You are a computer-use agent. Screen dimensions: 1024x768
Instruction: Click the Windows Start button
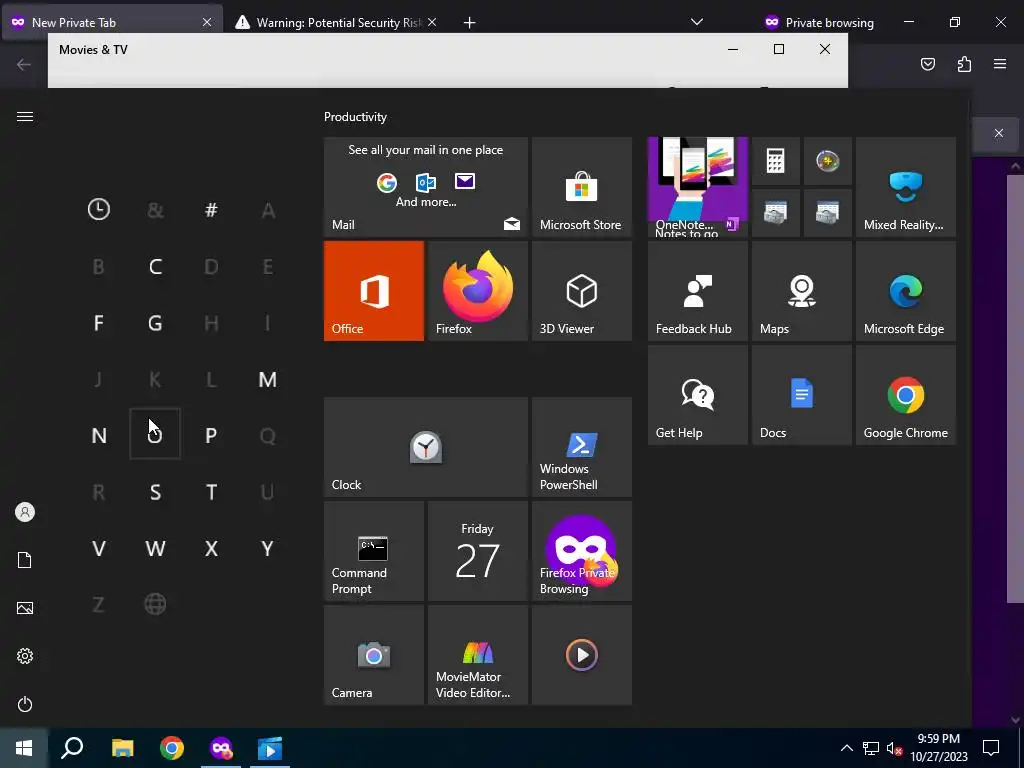coord(24,748)
